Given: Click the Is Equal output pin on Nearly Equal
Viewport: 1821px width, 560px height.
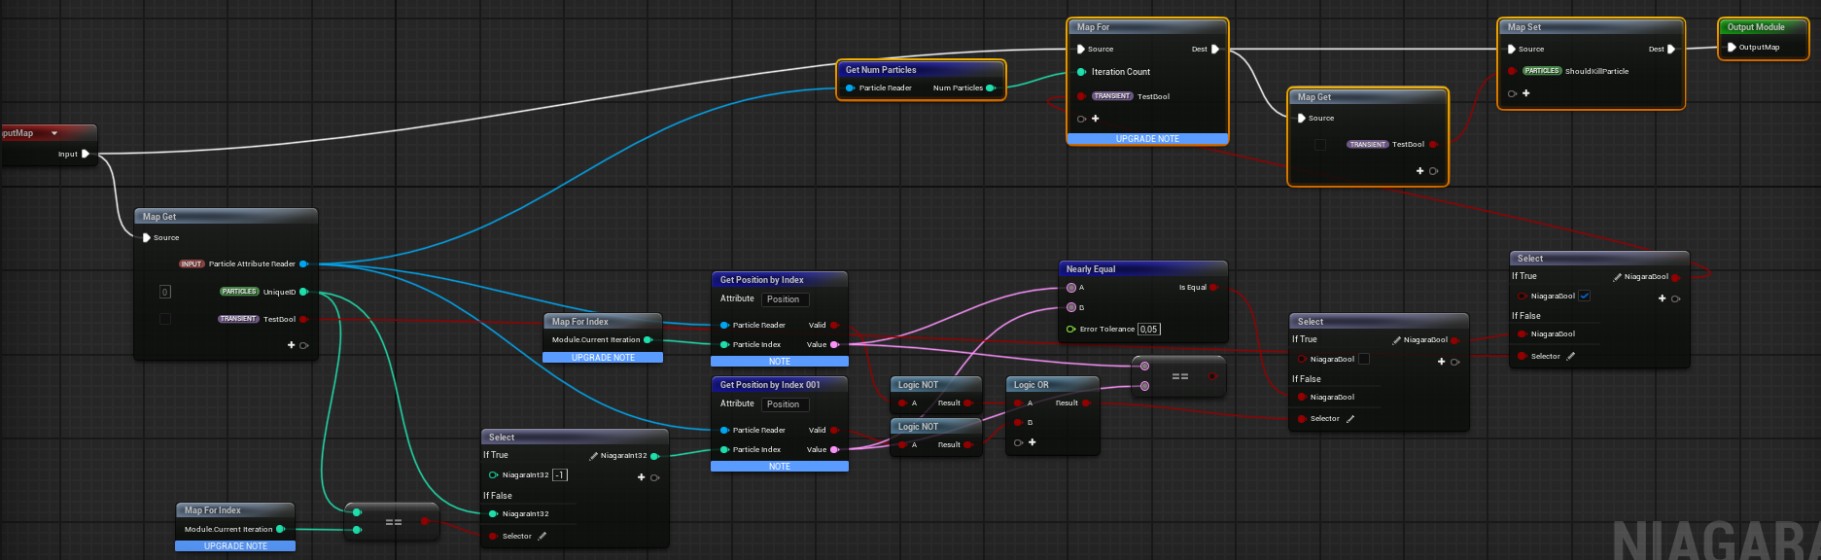Looking at the screenshot, I should pos(1213,287).
